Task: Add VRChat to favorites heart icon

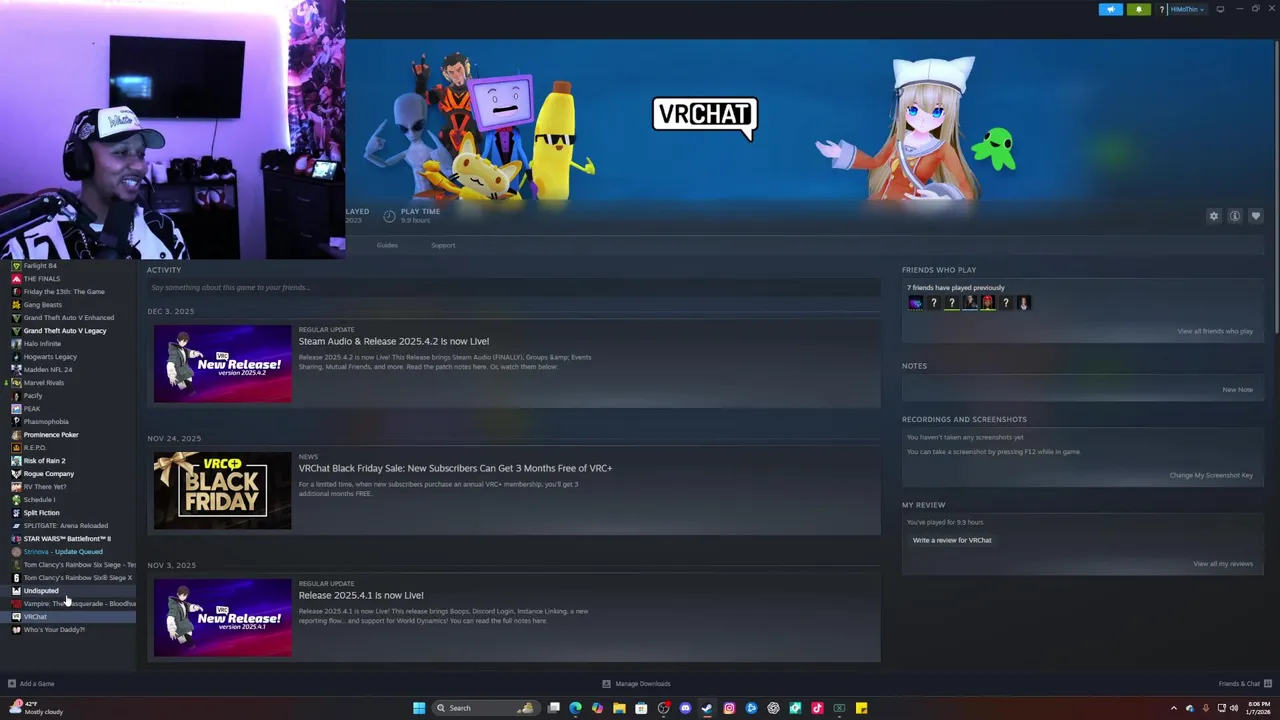Action: point(1256,216)
